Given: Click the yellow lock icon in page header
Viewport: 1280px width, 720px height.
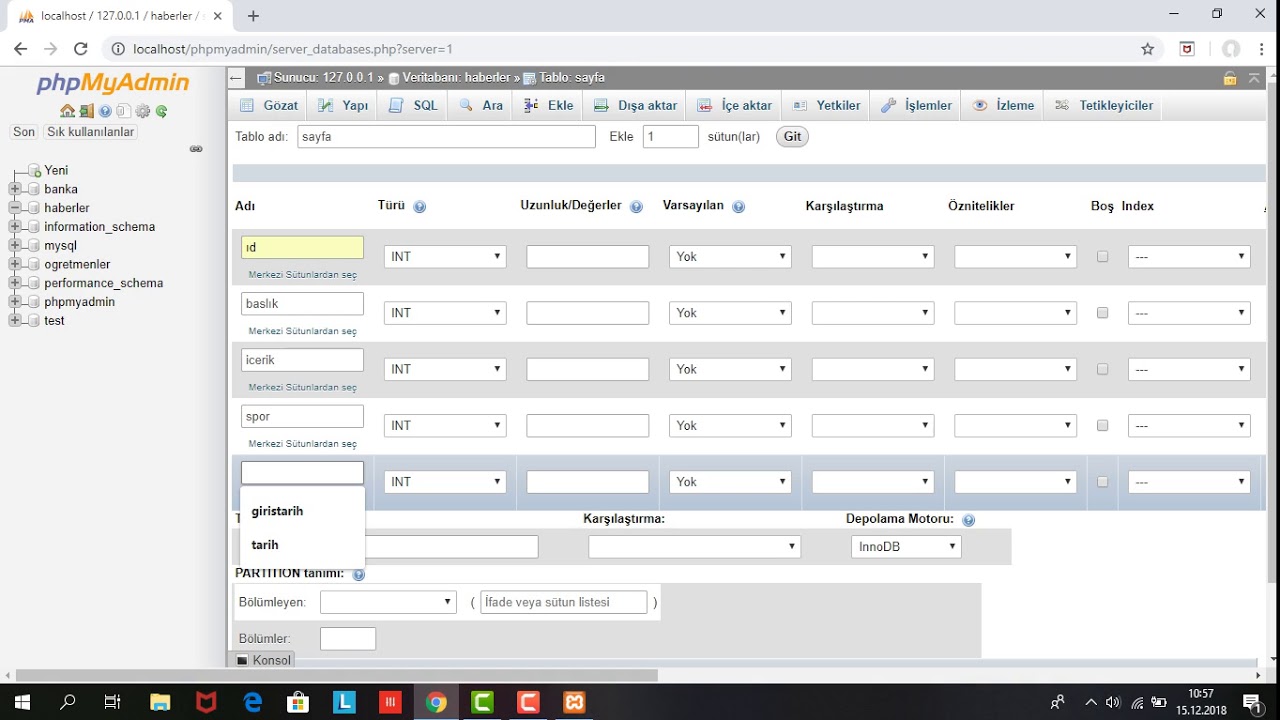Looking at the screenshot, I should [x=1229, y=78].
